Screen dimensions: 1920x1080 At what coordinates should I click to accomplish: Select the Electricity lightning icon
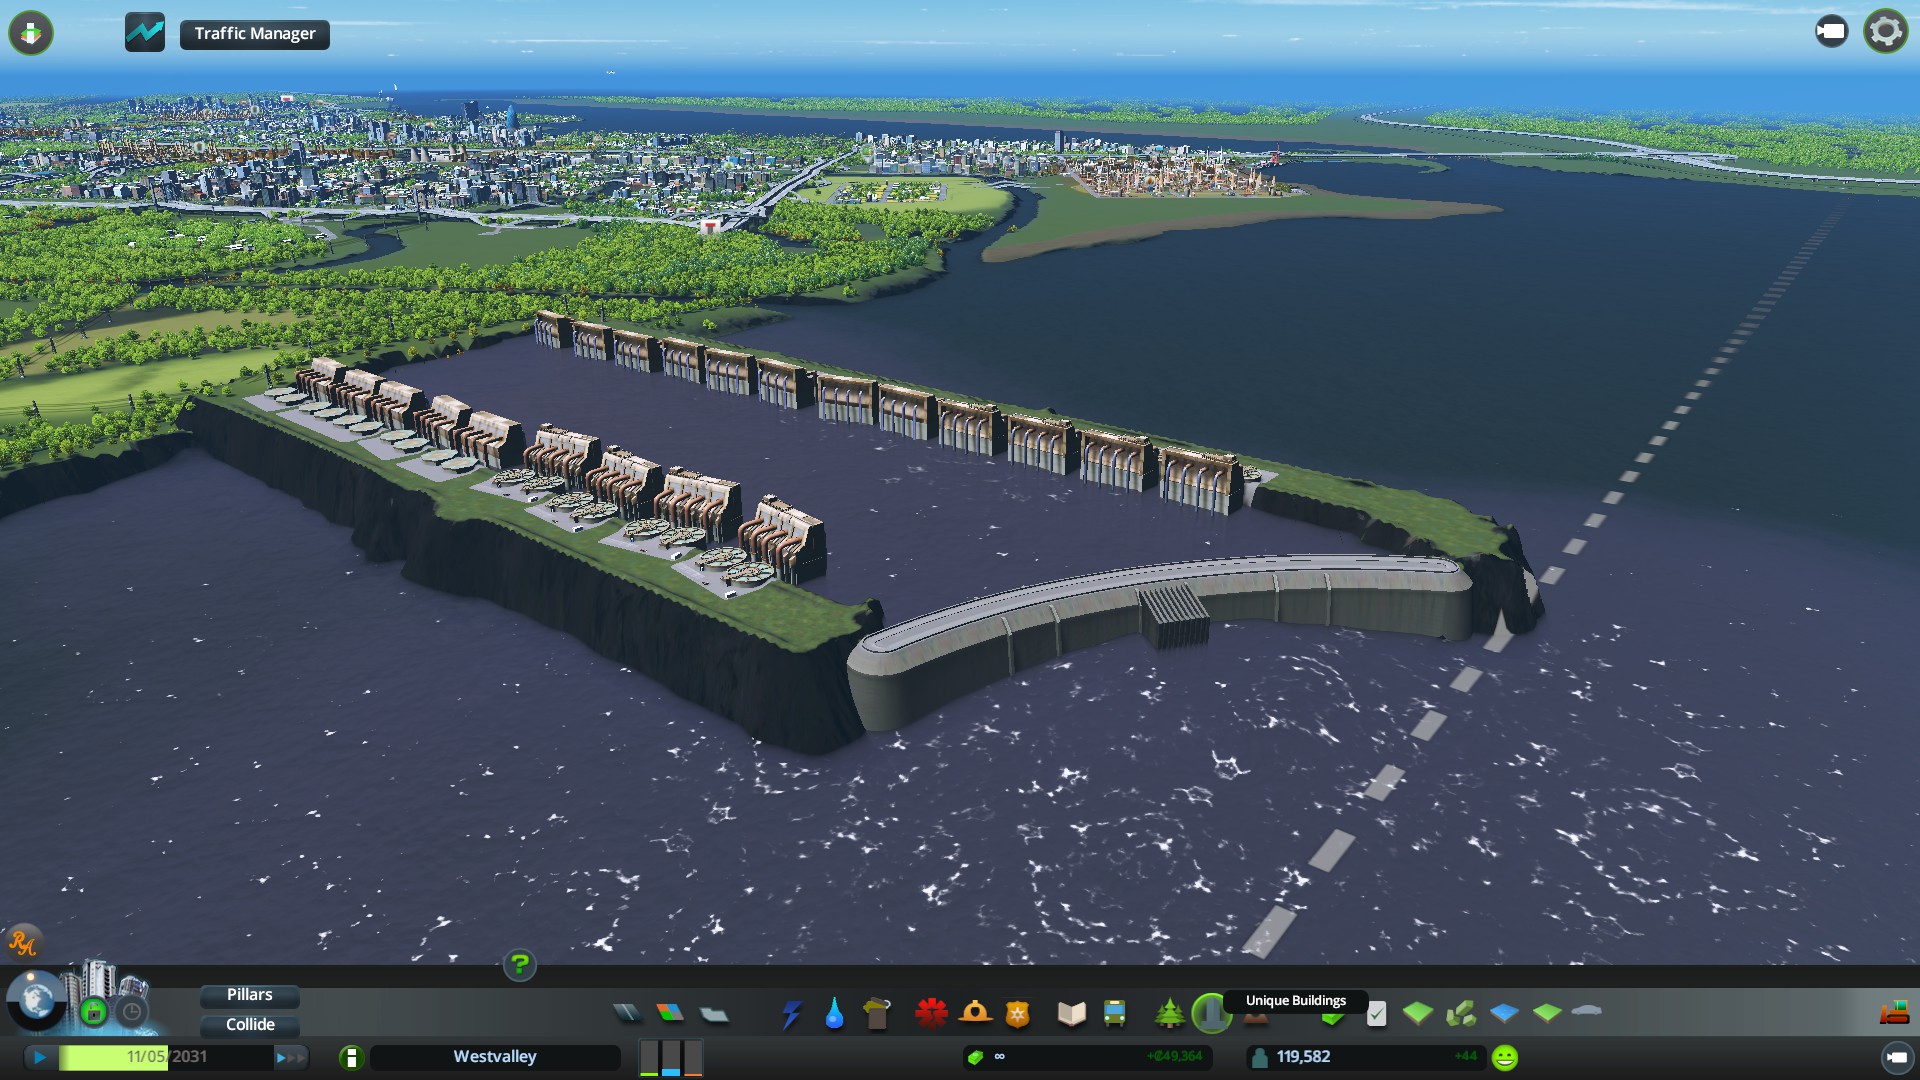(791, 1014)
